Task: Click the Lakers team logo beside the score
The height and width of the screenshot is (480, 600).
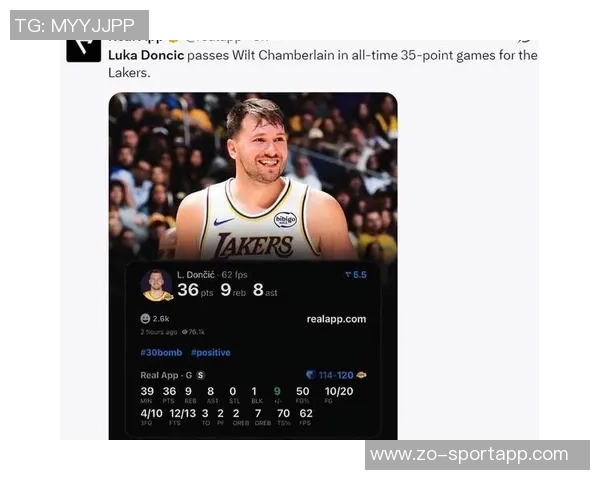Action: pyautogui.click(x=361, y=375)
